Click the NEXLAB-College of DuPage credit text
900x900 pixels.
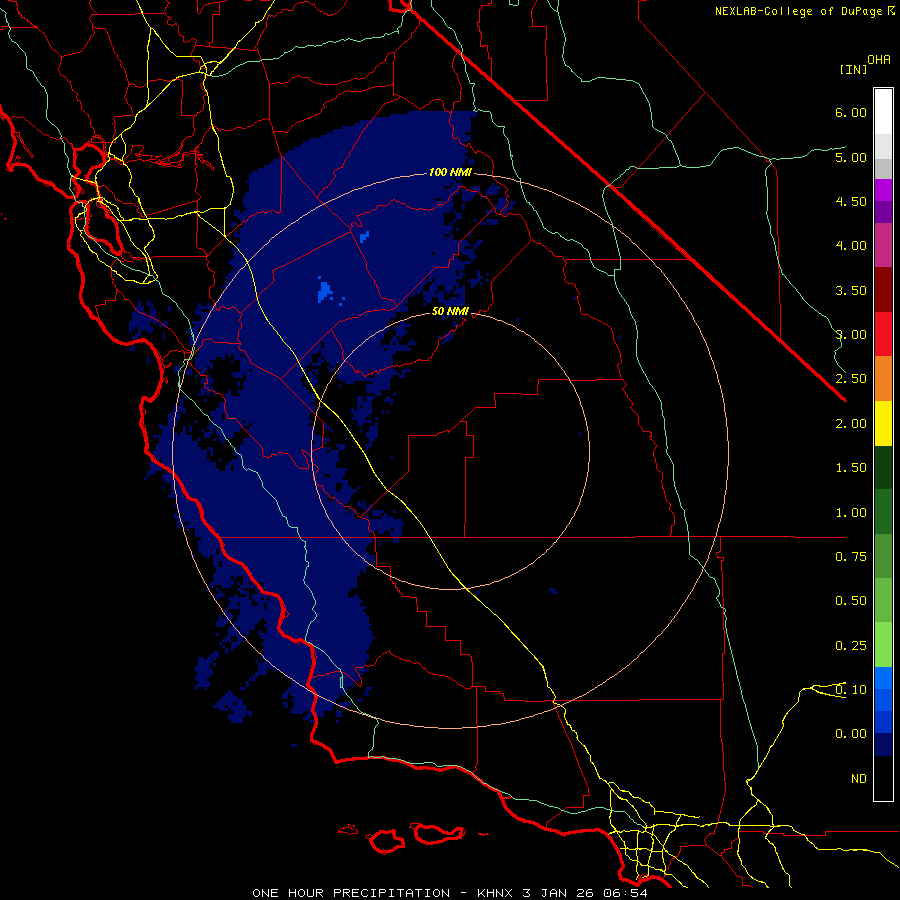click(x=799, y=11)
